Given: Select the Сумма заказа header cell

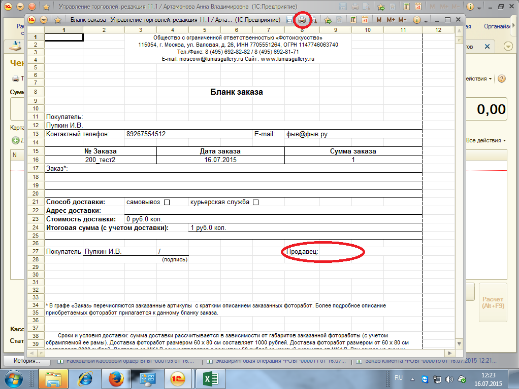Looking at the screenshot, I should click(x=353, y=151).
